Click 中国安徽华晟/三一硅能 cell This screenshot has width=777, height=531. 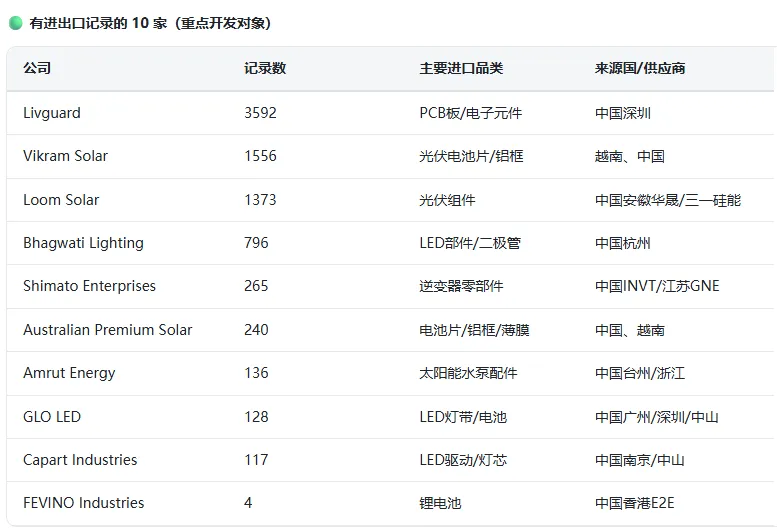coord(667,200)
